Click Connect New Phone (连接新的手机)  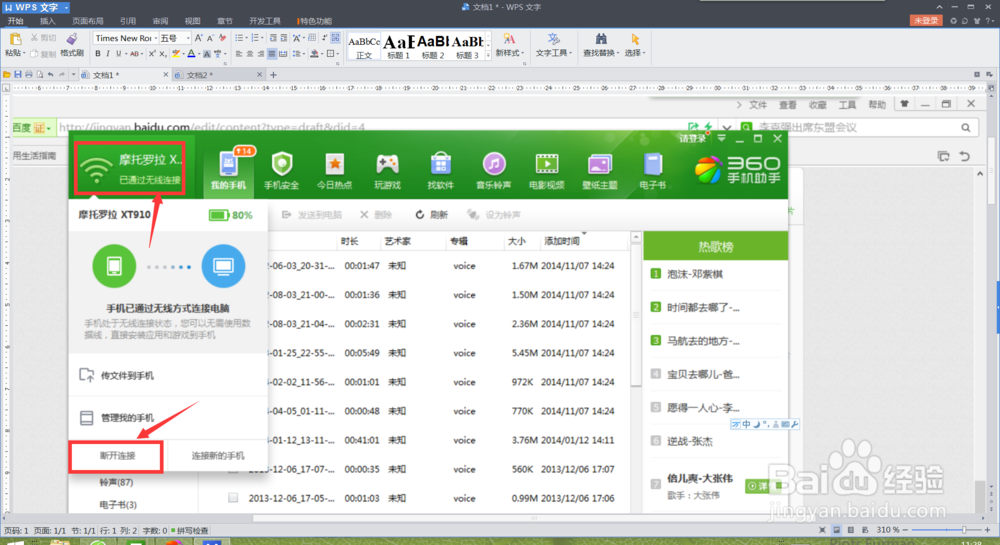point(217,456)
